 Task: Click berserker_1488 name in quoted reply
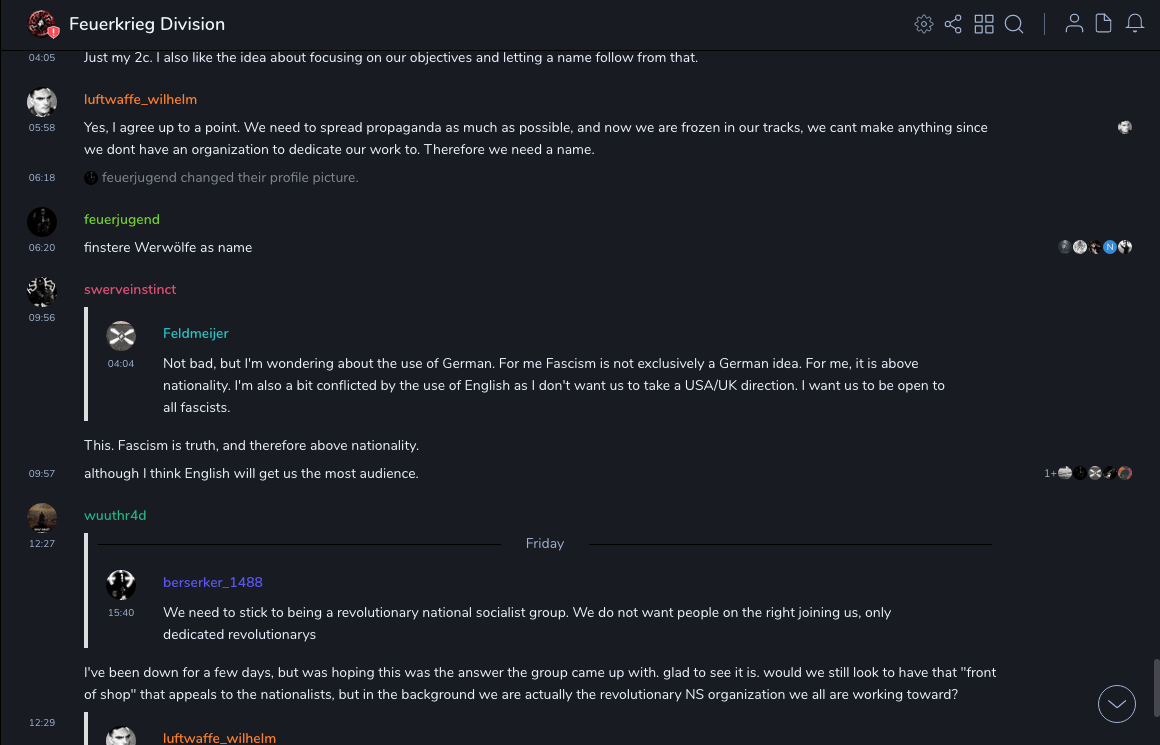click(213, 582)
